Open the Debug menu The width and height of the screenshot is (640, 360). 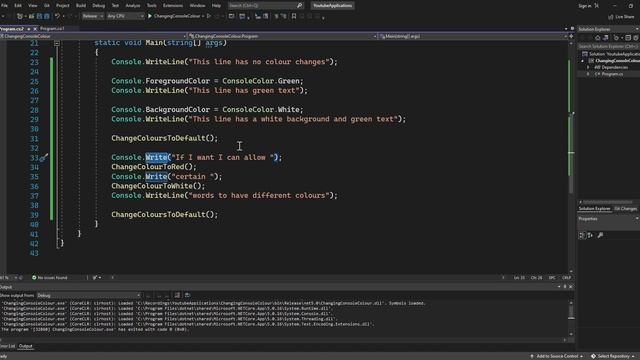point(98,6)
